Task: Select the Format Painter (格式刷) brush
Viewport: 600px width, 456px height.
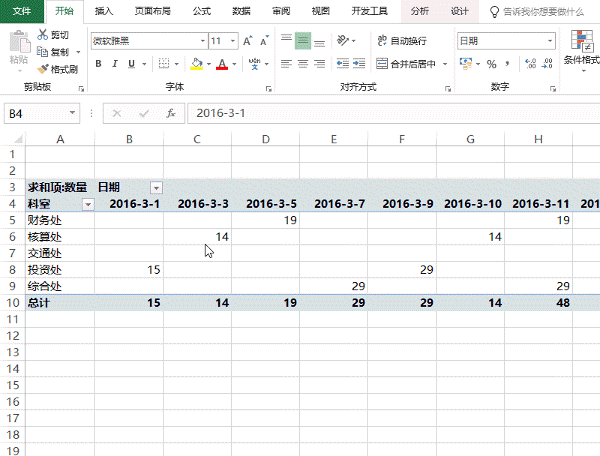Action: pos(42,69)
